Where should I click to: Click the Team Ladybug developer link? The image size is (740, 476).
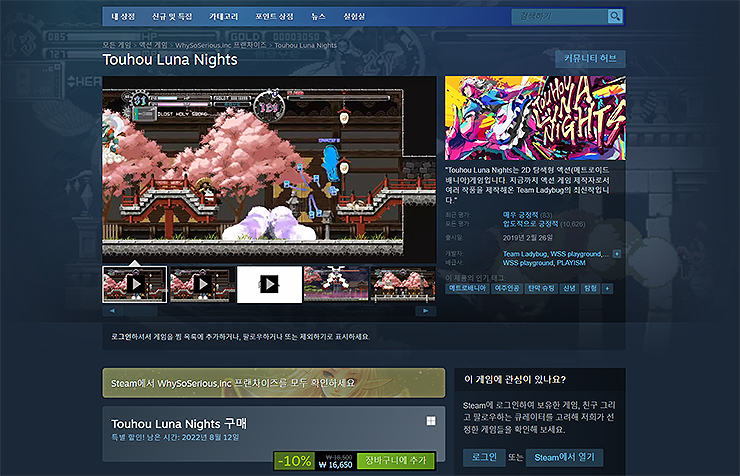pos(524,254)
